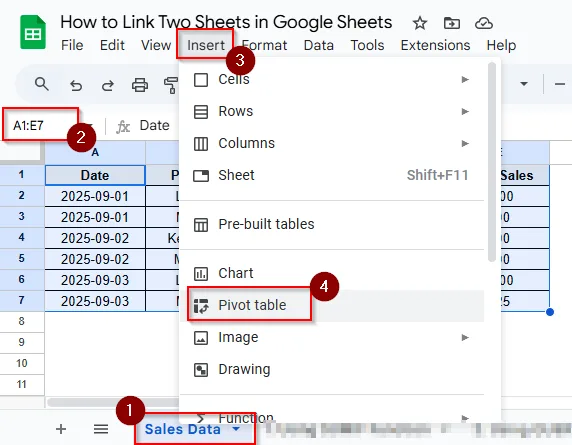
Task: Check cloud save status icon
Action: pos(484,23)
